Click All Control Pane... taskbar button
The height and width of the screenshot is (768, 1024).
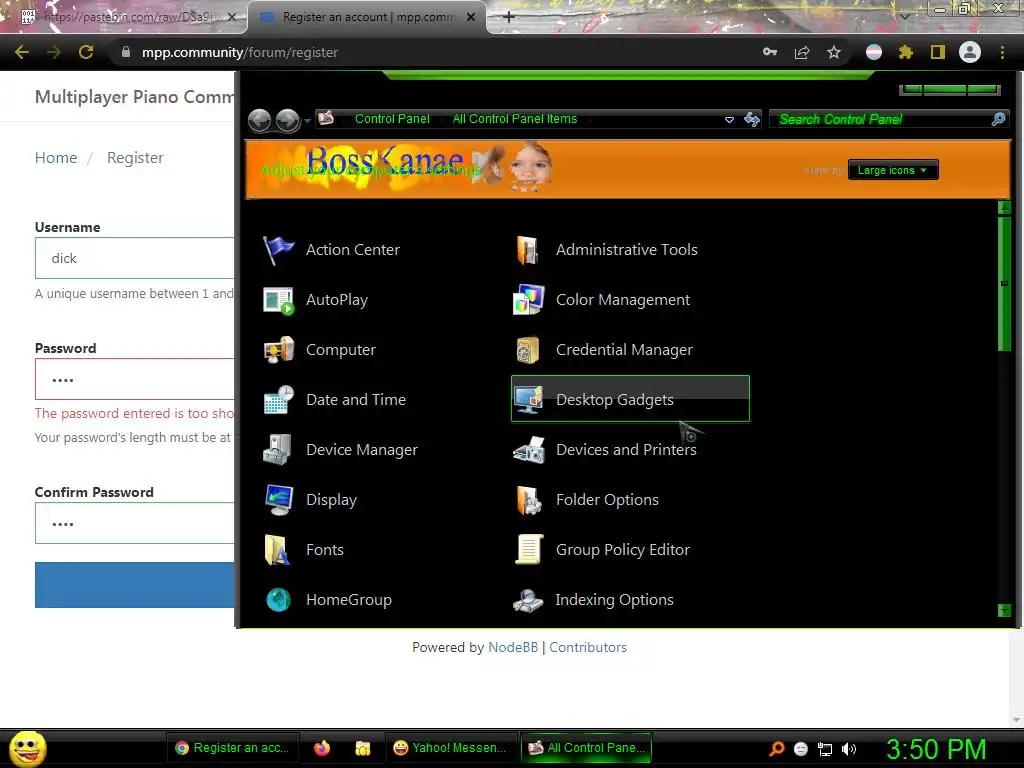pyautogui.click(x=586, y=748)
